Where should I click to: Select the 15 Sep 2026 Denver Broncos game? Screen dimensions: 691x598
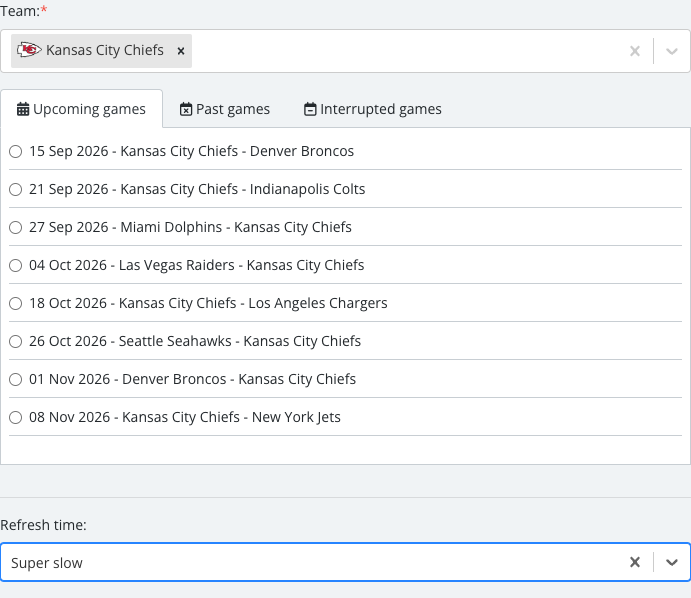click(x=16, y=152)
